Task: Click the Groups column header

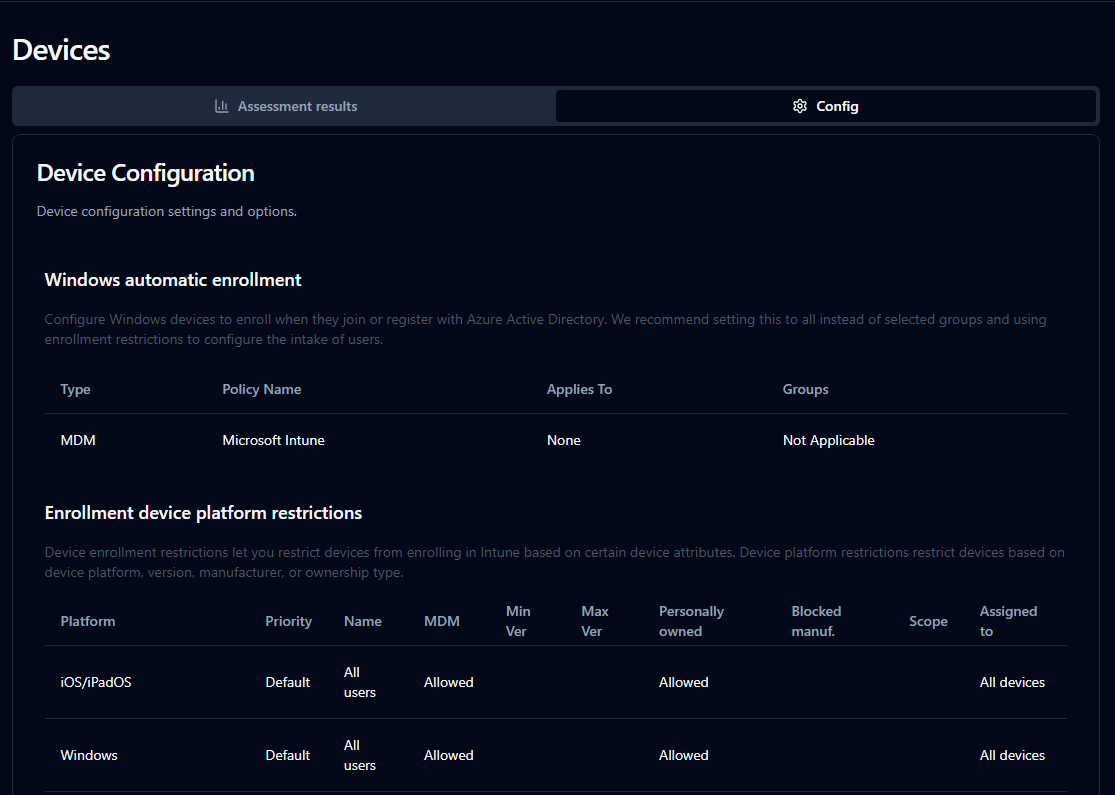Action: (x=805, y=389)
